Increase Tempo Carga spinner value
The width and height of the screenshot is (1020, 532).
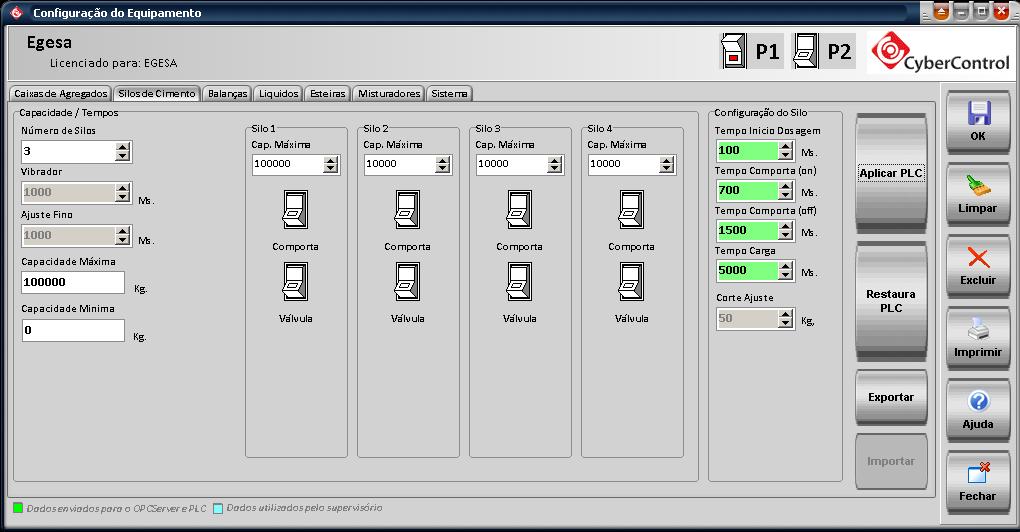click(785, 265)
